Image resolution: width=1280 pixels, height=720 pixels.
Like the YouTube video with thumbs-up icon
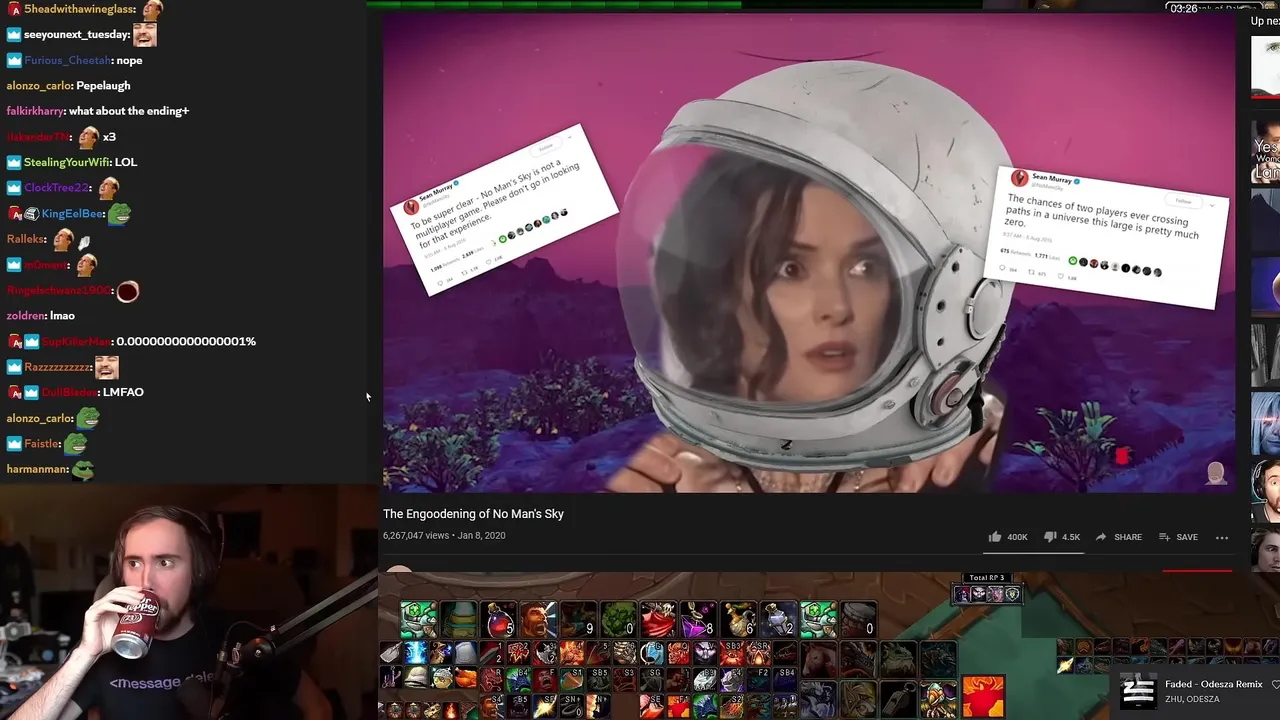click(995, 537)
